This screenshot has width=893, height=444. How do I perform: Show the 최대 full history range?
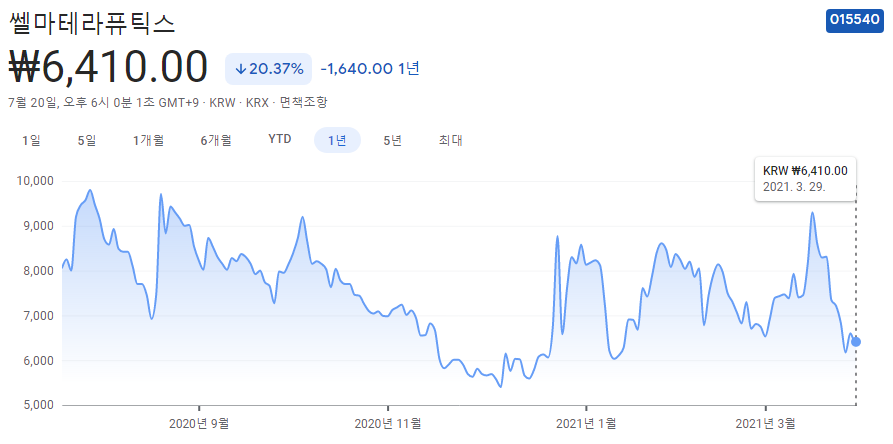pos(450,141)
